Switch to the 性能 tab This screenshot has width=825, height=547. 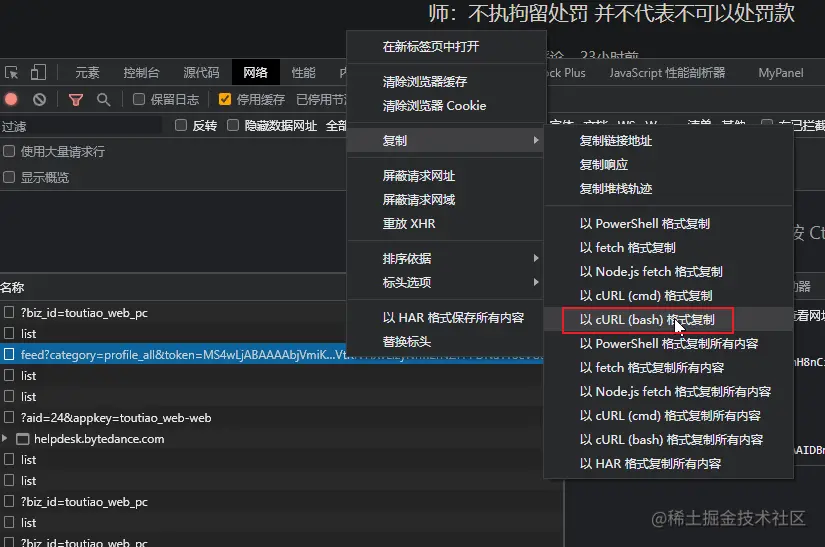[304, 73]
